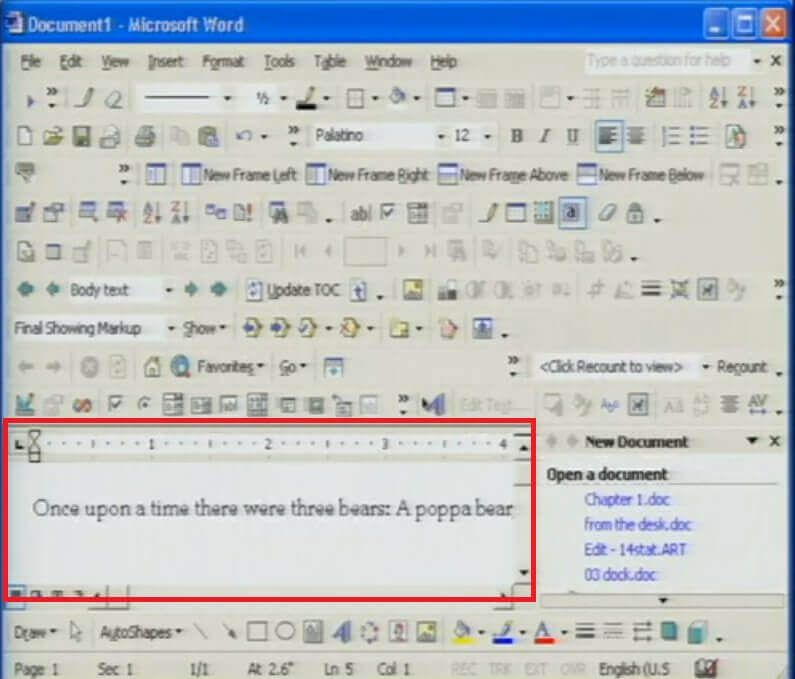This screenshot has height=679, width=795.
Task: Toggle bulleted list button
Action: (x=699, y=136)
